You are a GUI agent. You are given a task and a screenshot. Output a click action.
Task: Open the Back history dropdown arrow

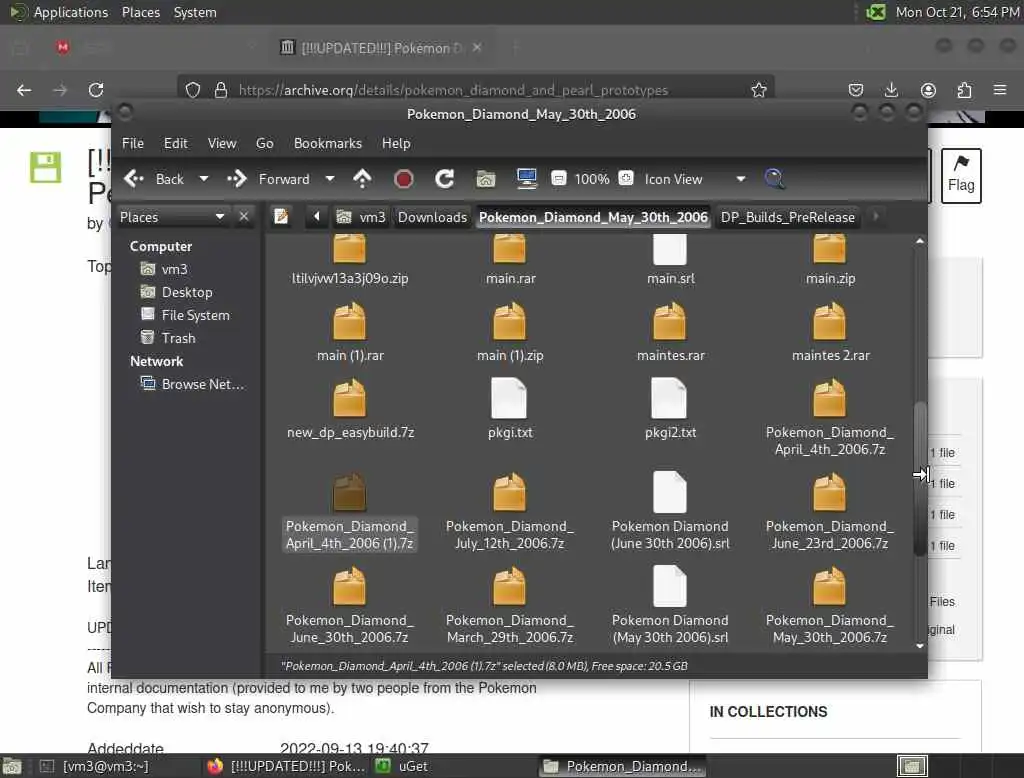(204, 178)
